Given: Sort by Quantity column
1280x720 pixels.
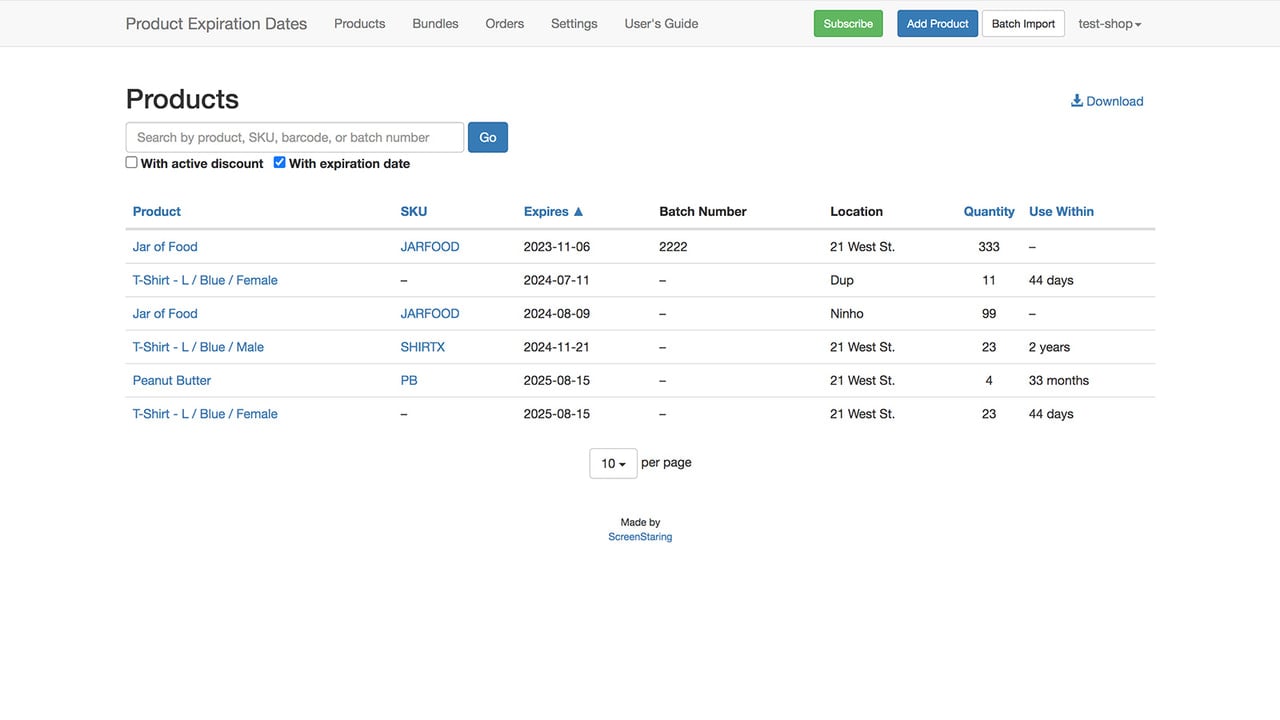Looking at the screenshot, I should 989,211.
